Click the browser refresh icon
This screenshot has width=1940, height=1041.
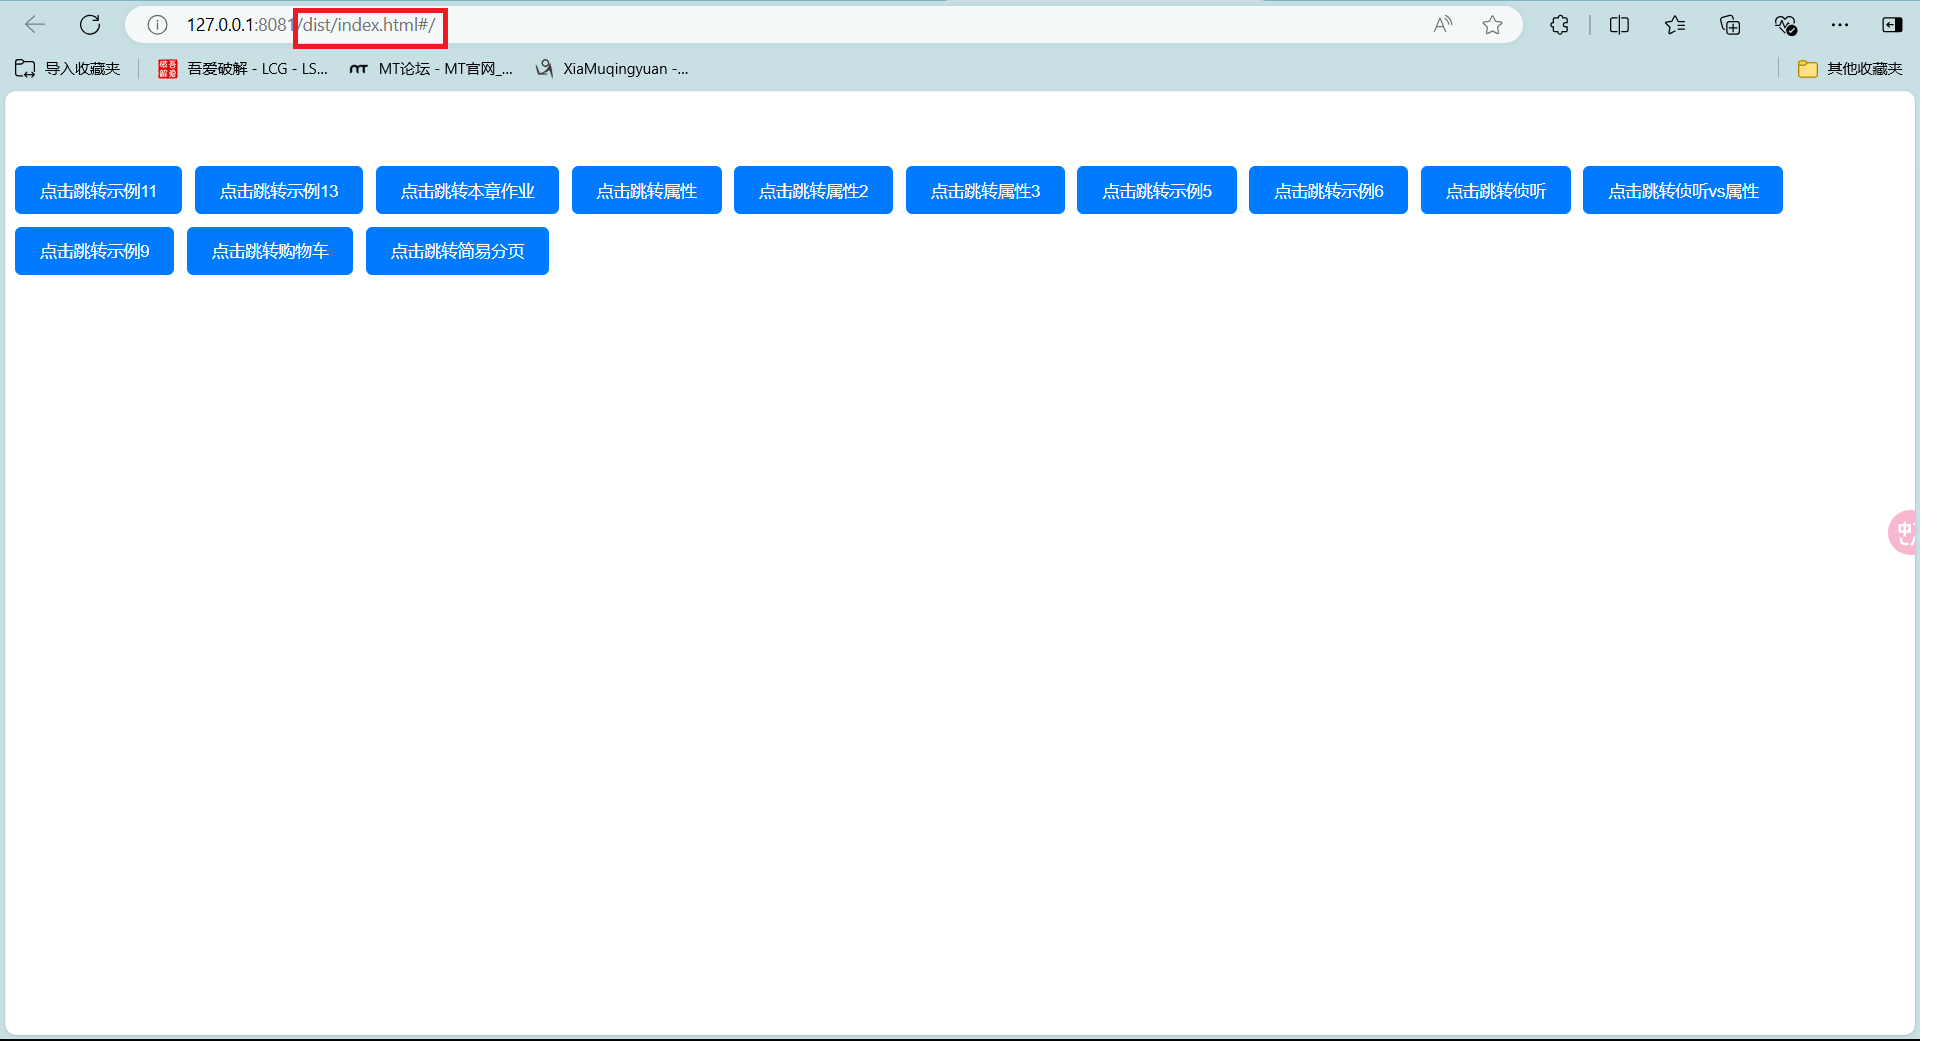pyautogui.click(x=90, y=25)
